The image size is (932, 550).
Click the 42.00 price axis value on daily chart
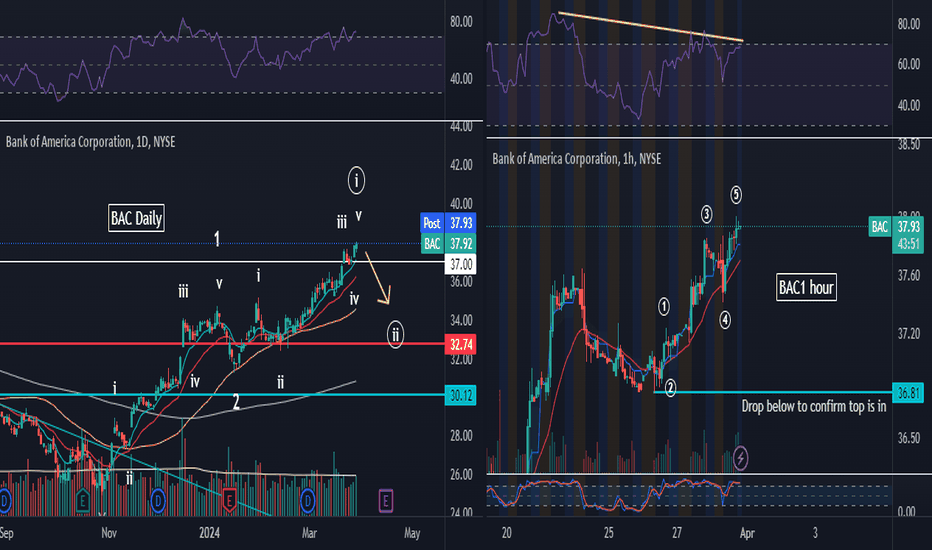(x=461, y=165)
